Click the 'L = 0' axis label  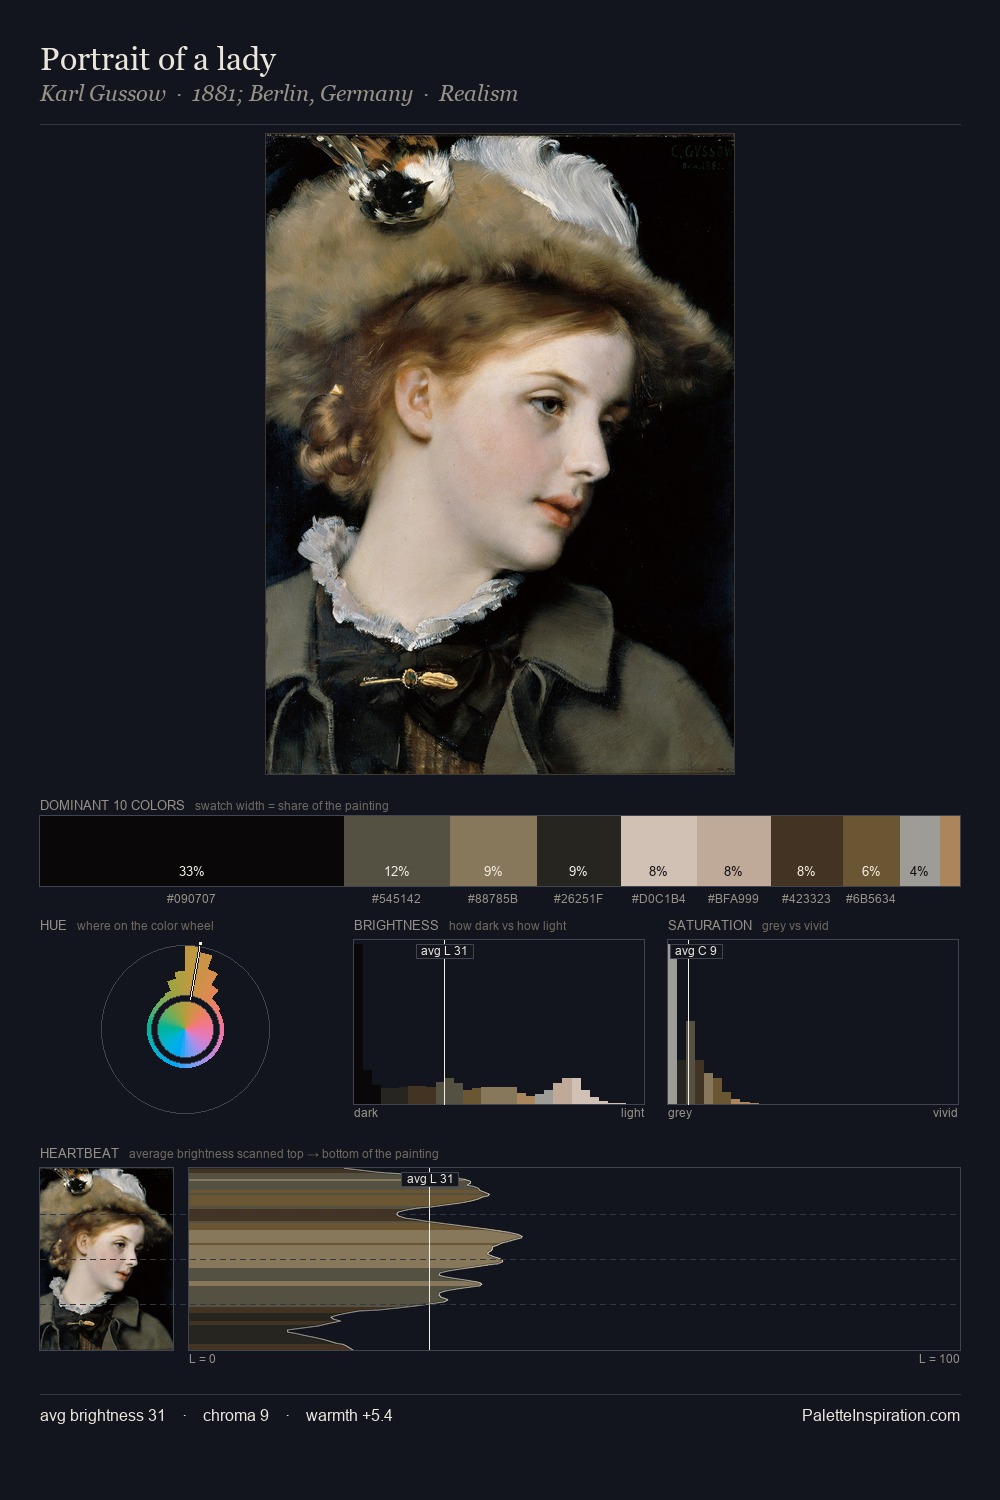click(x=202, y=1359)
